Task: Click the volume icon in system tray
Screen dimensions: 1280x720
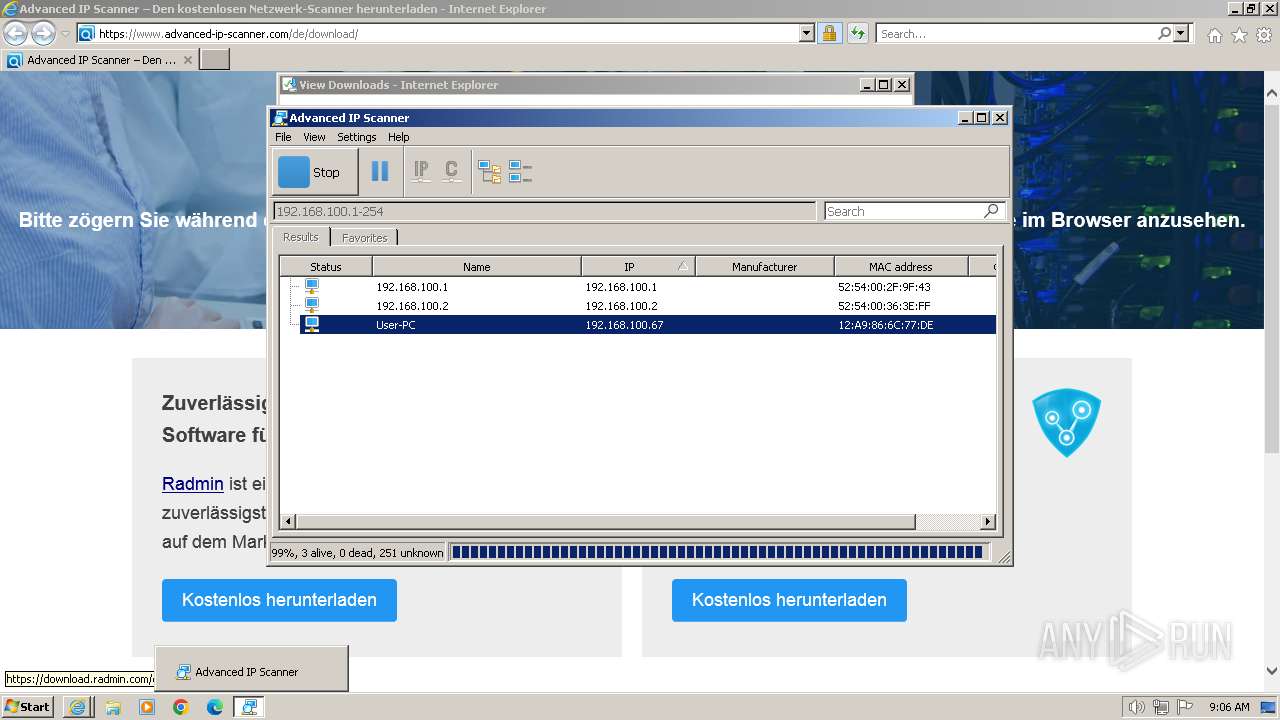Action: (x=1137, y=707)
